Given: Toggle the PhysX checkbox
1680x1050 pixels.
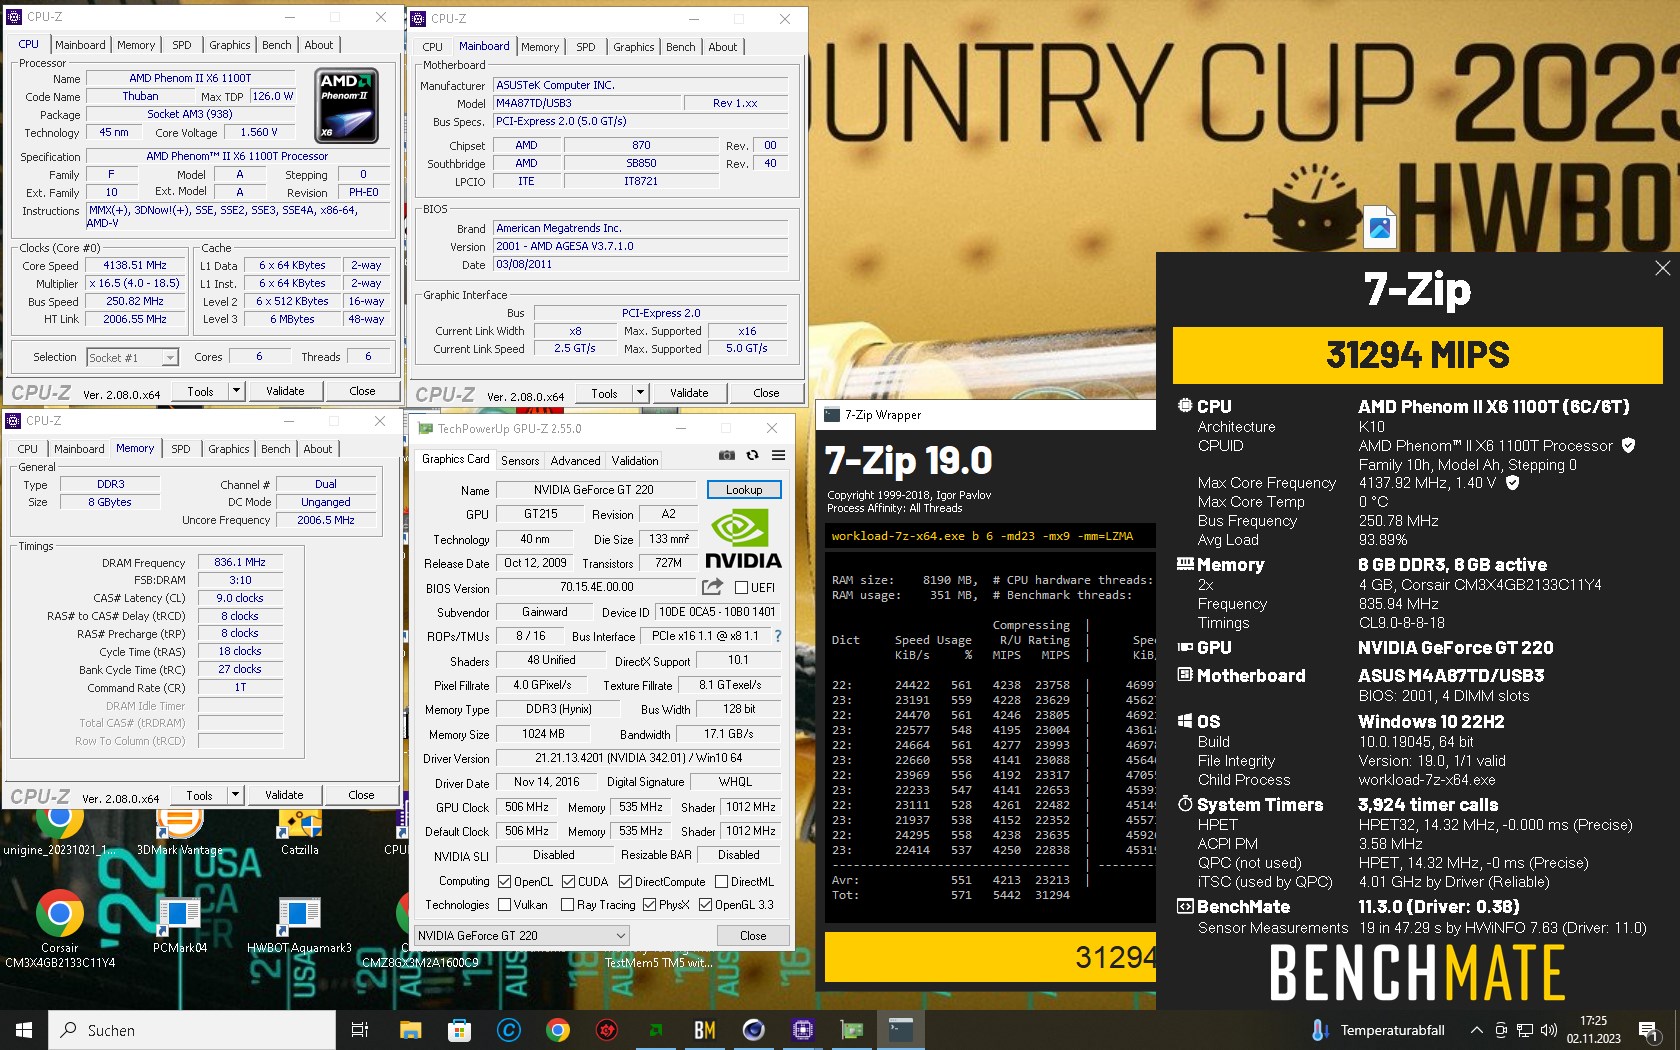Looking at the screenshot, I should (x=649, y=905).
